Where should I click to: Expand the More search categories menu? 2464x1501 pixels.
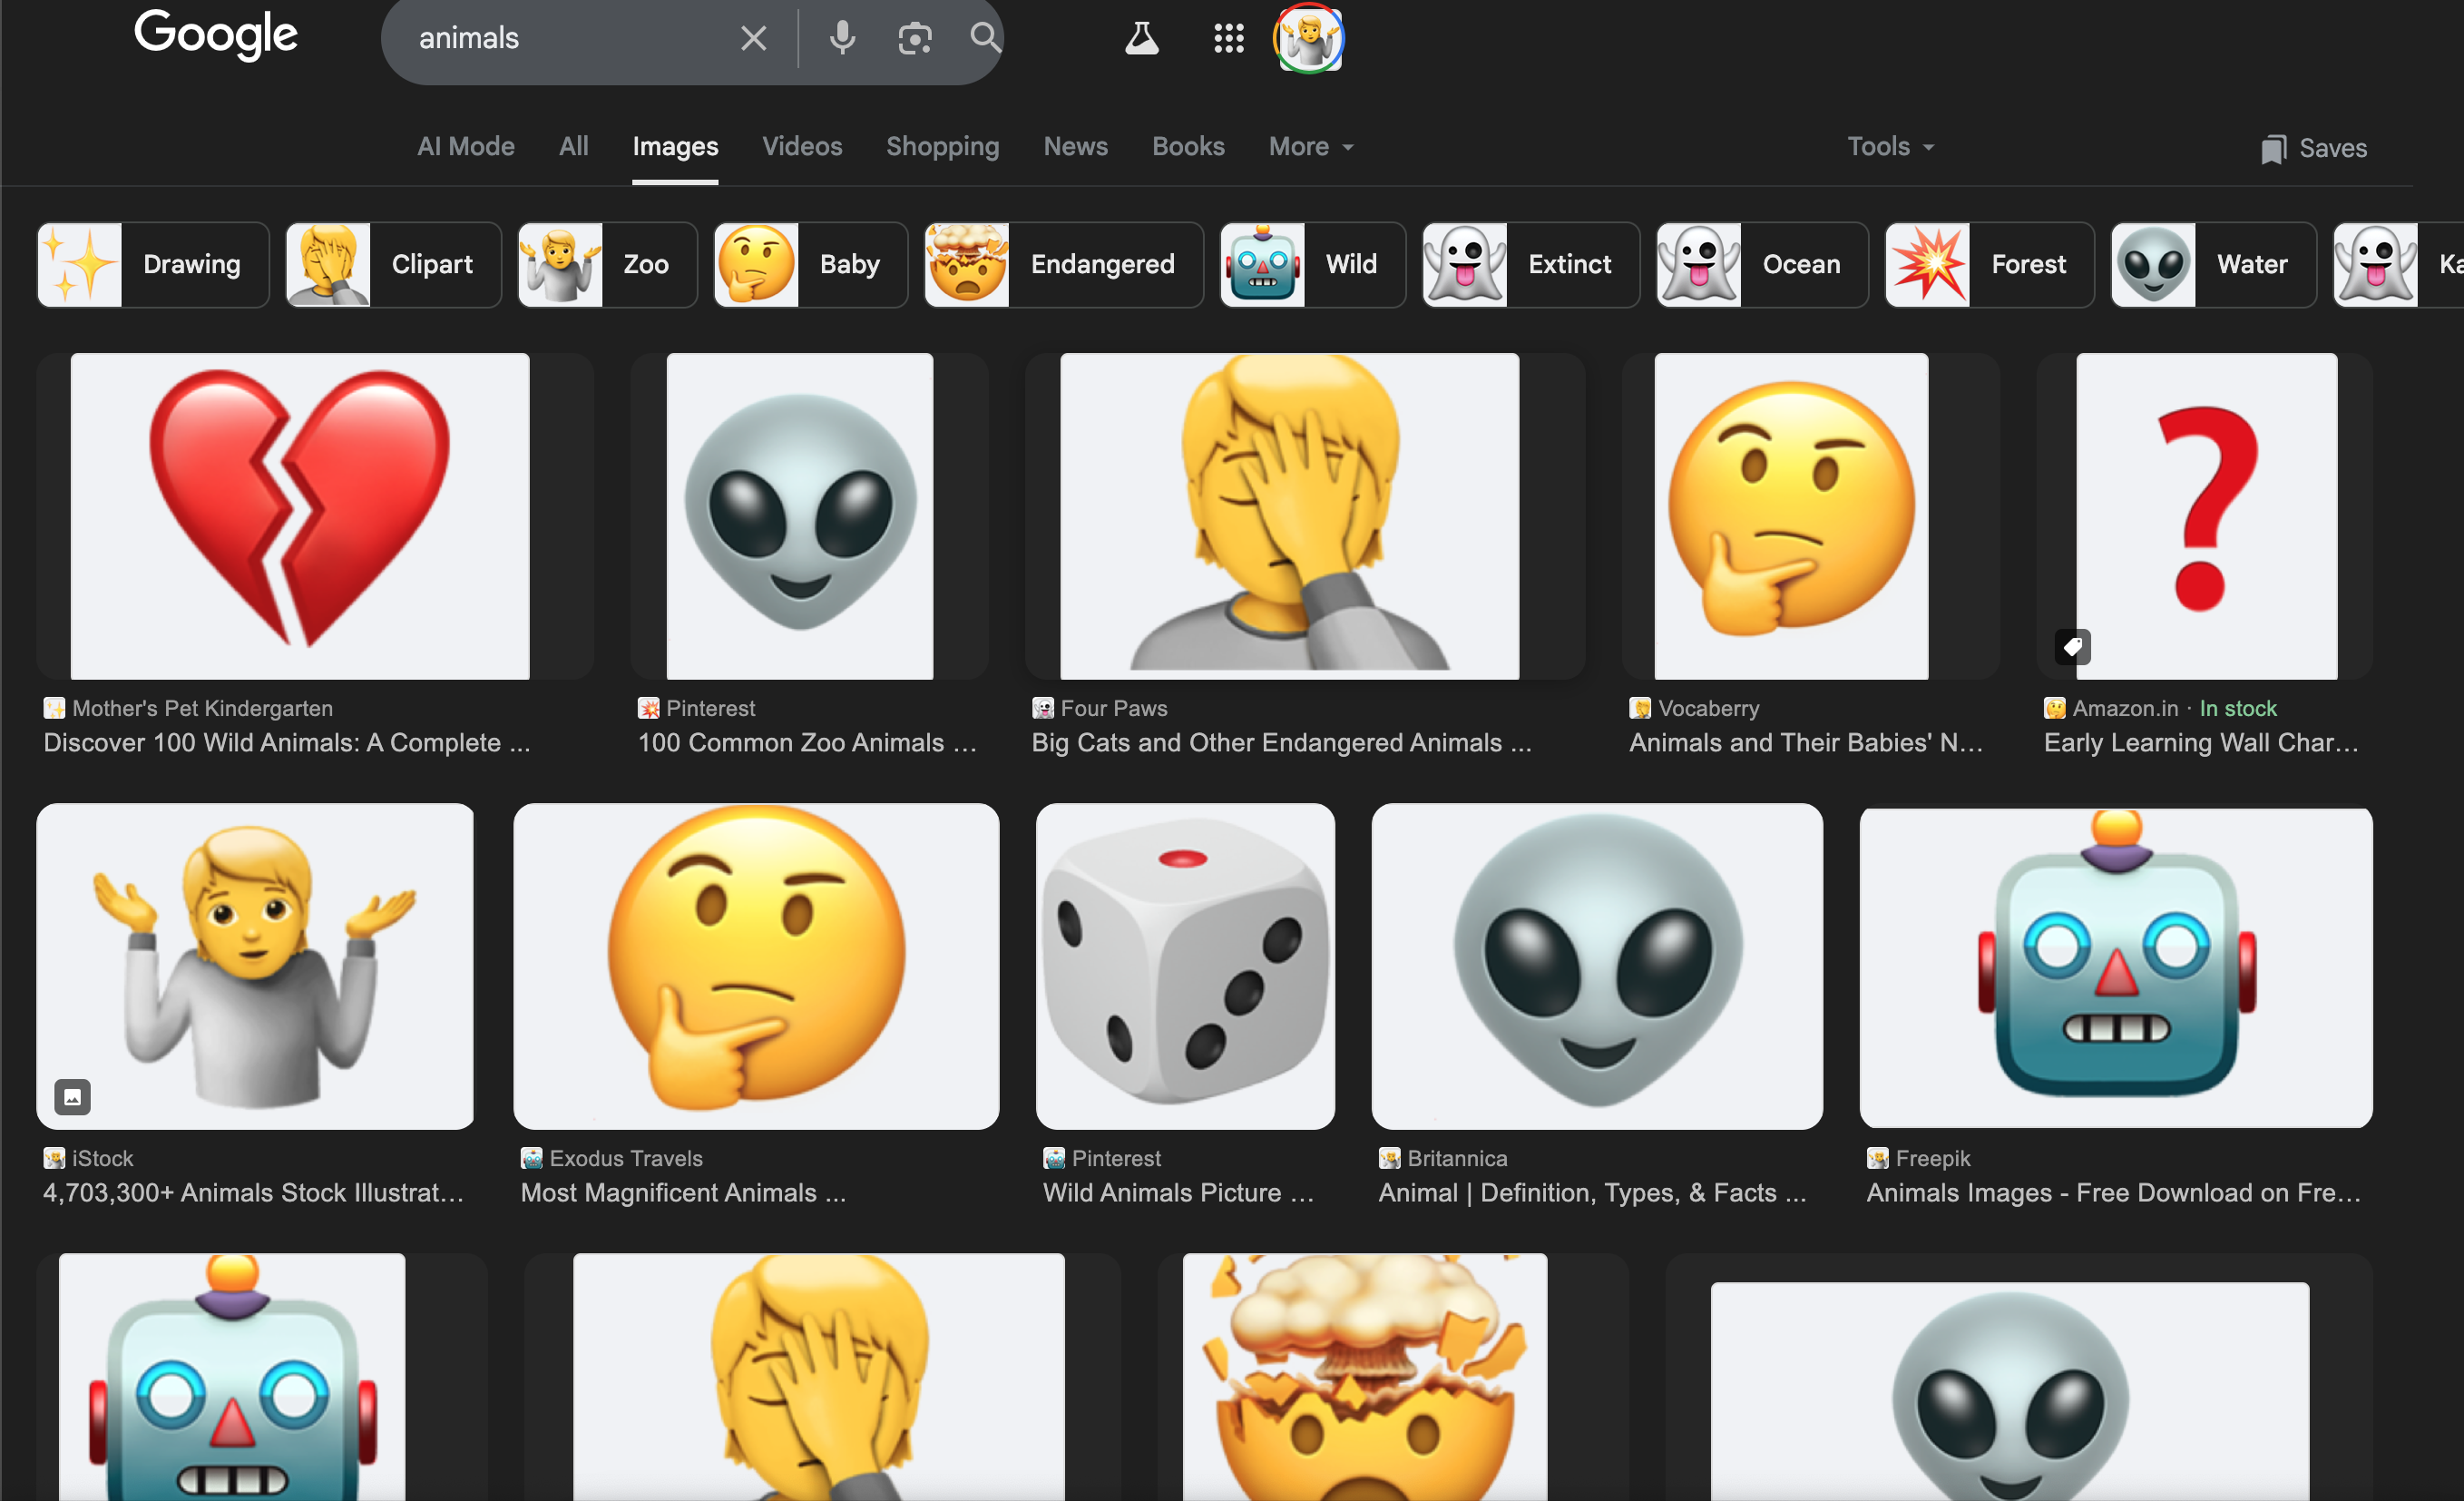click(1310, 146)
